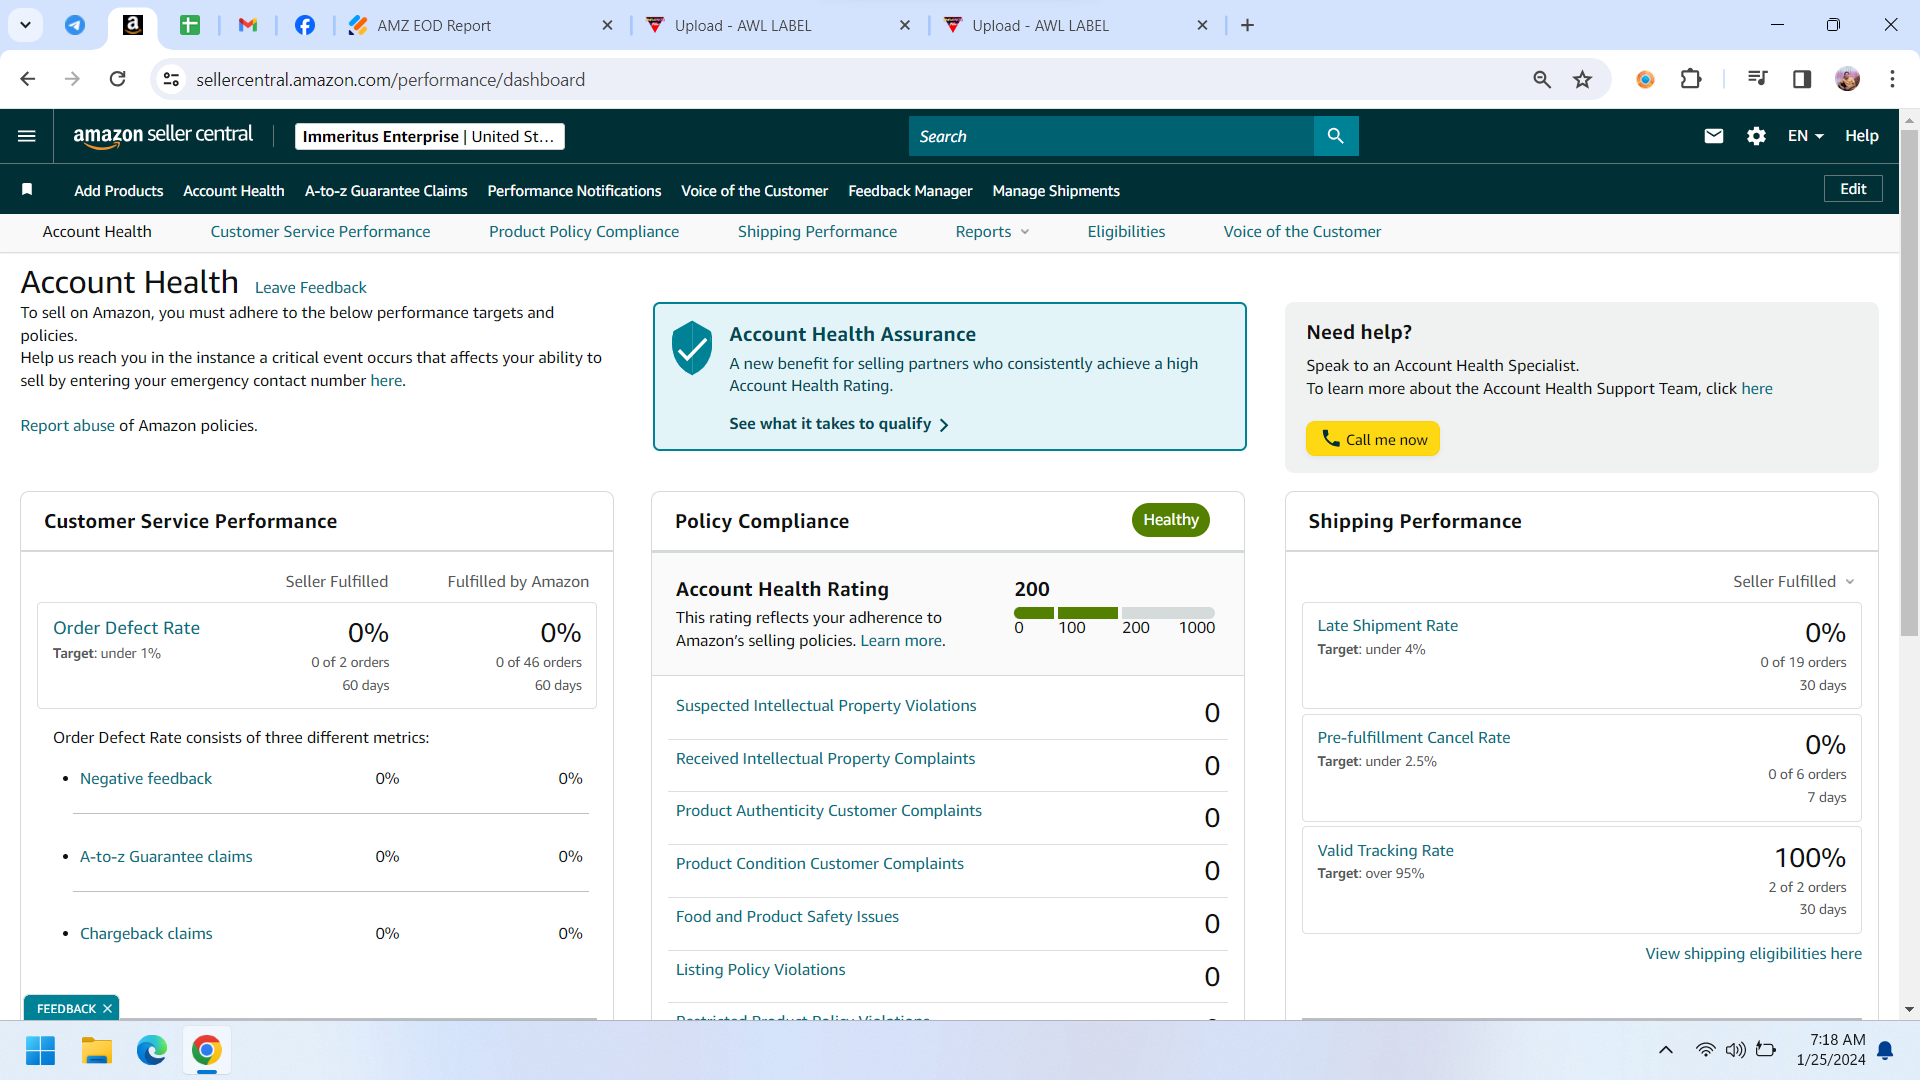Screen dimensions: 1920x1080
Task: Click the Report abuse link
Action: point(67,425)
